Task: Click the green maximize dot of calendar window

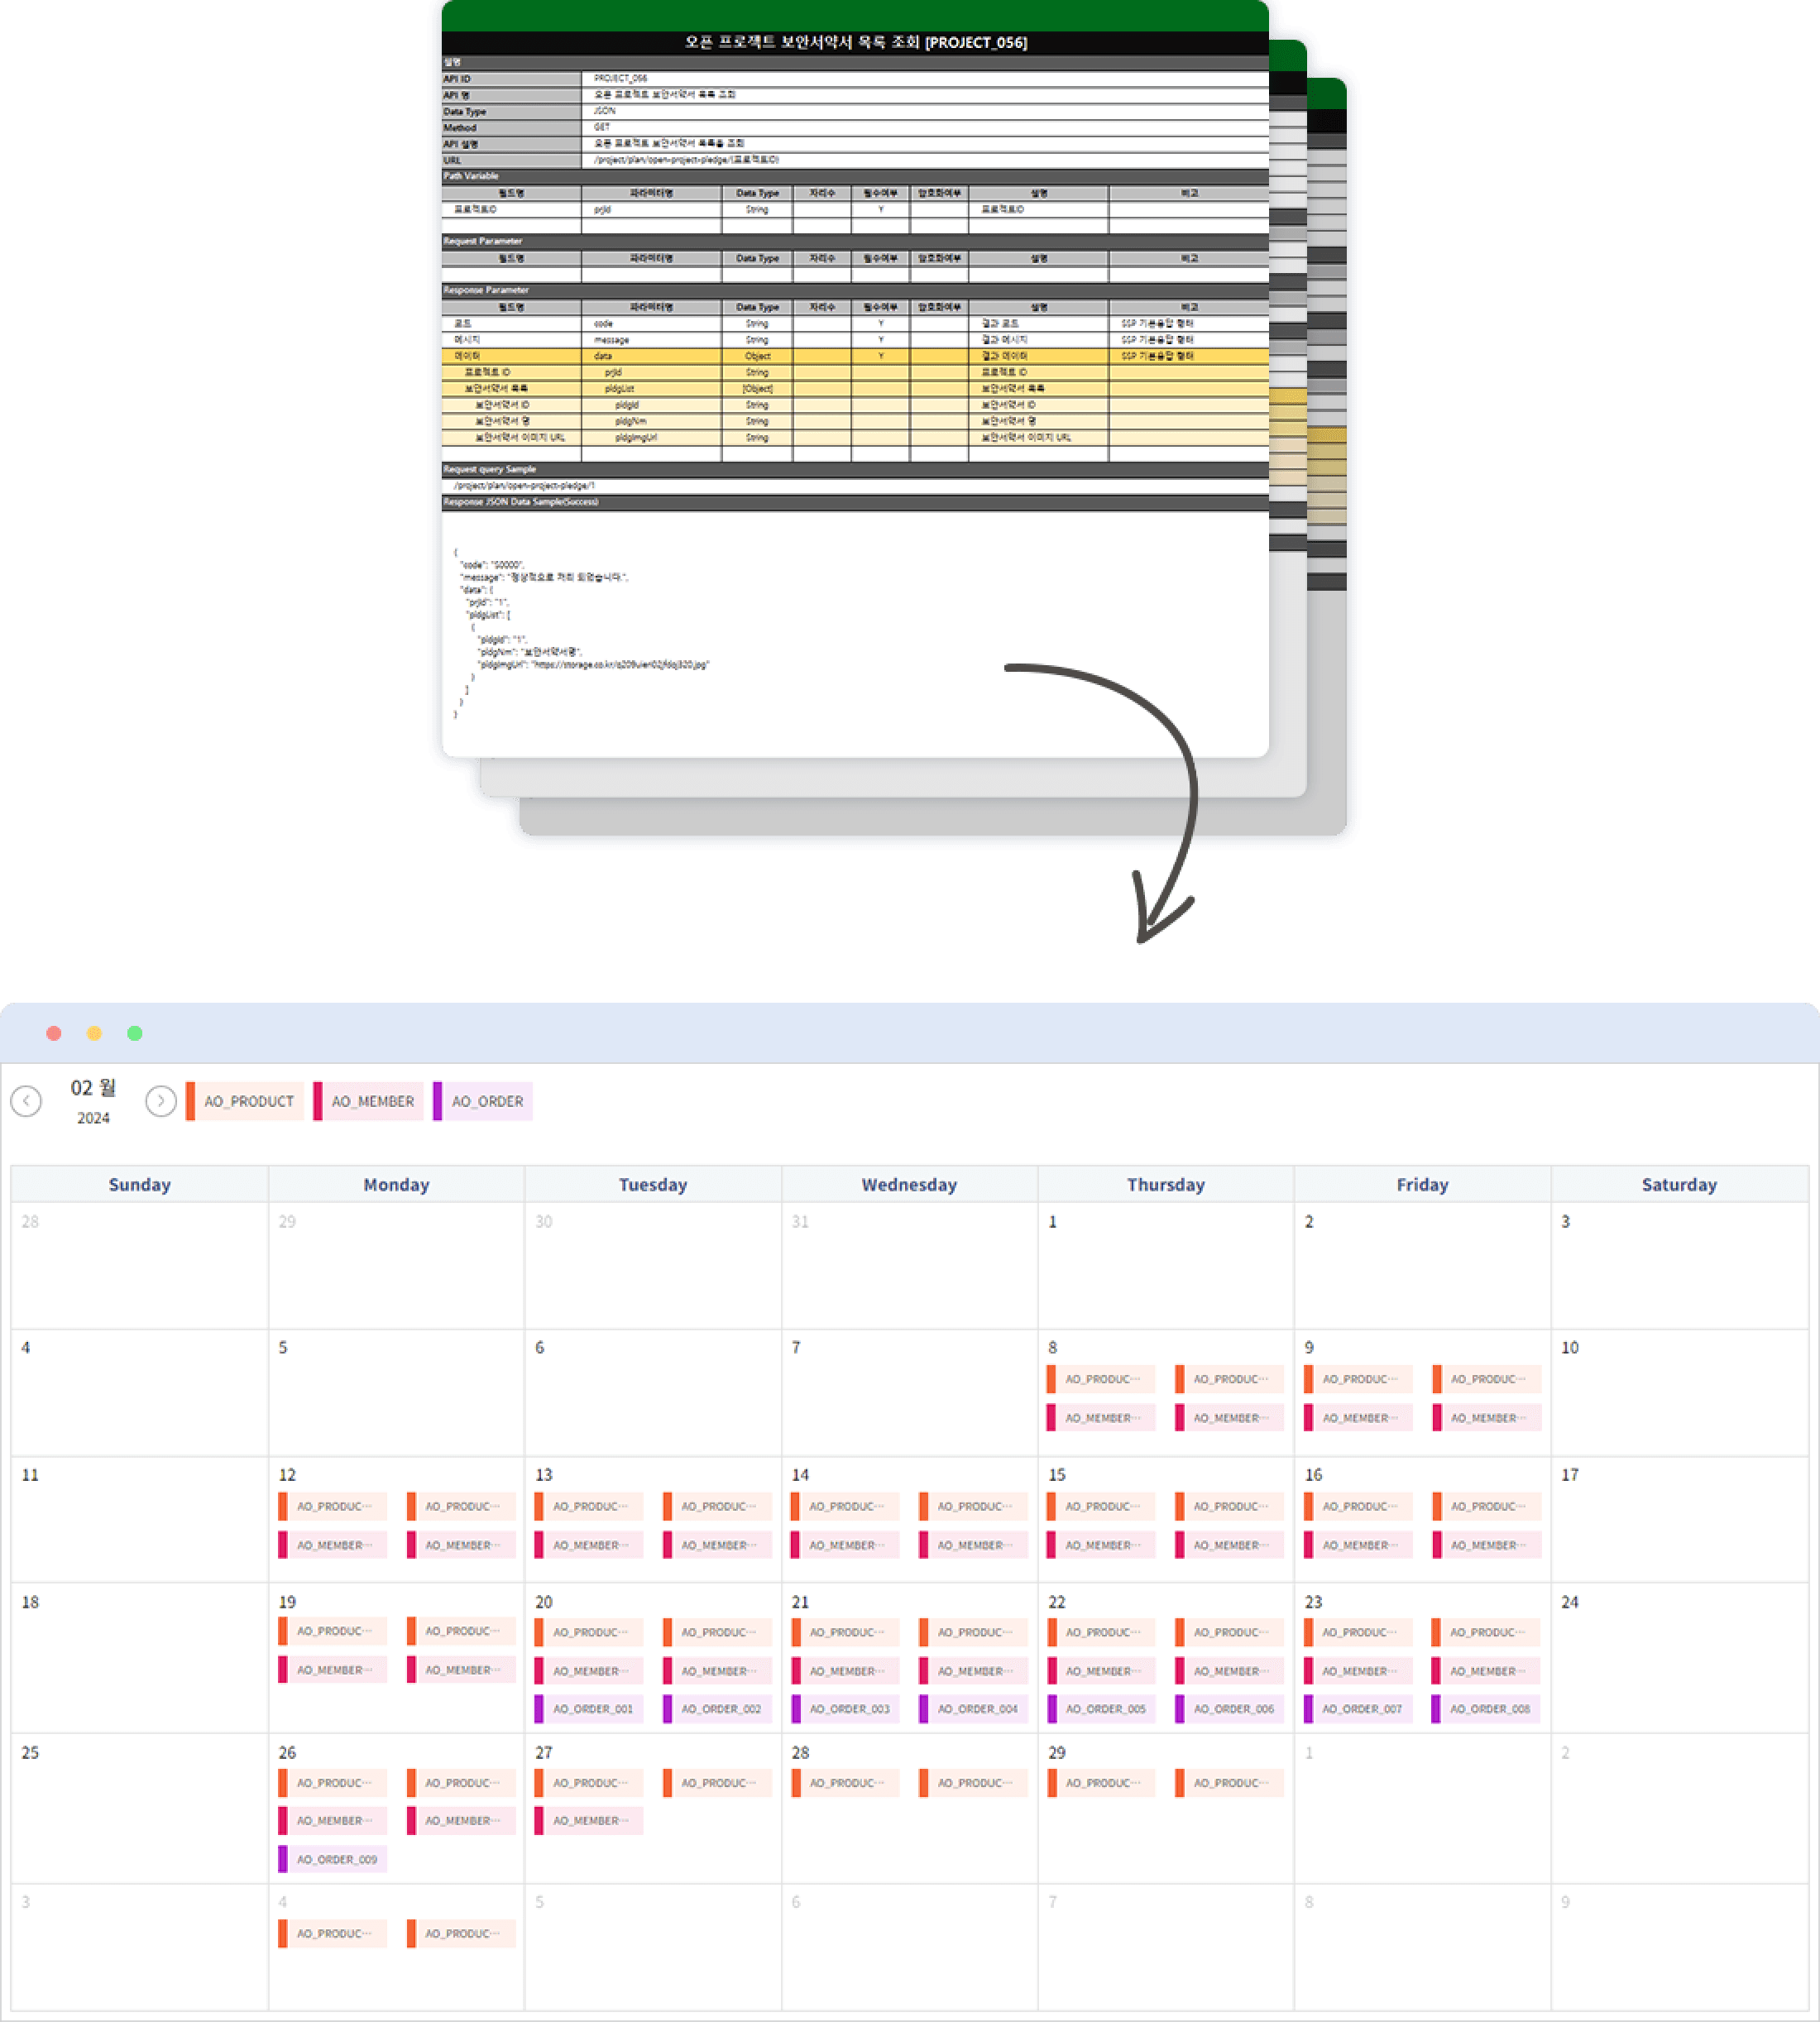Action: click(x=135, y=1033)
